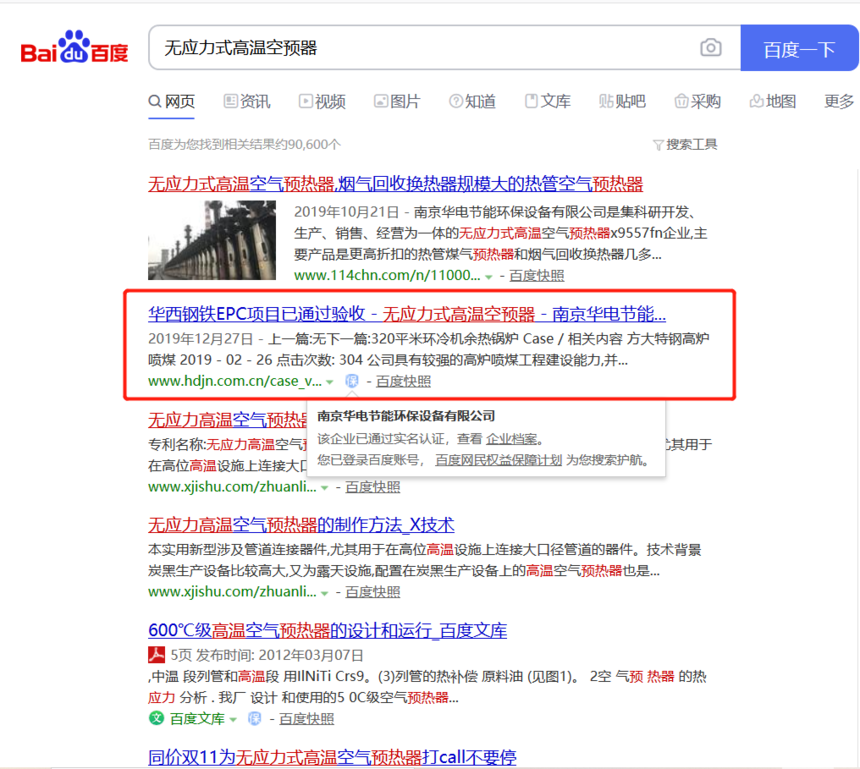Viewport: 860px width, 769px height.
Task: Click result count text 约90,600个
Action: tap(309, 145)
